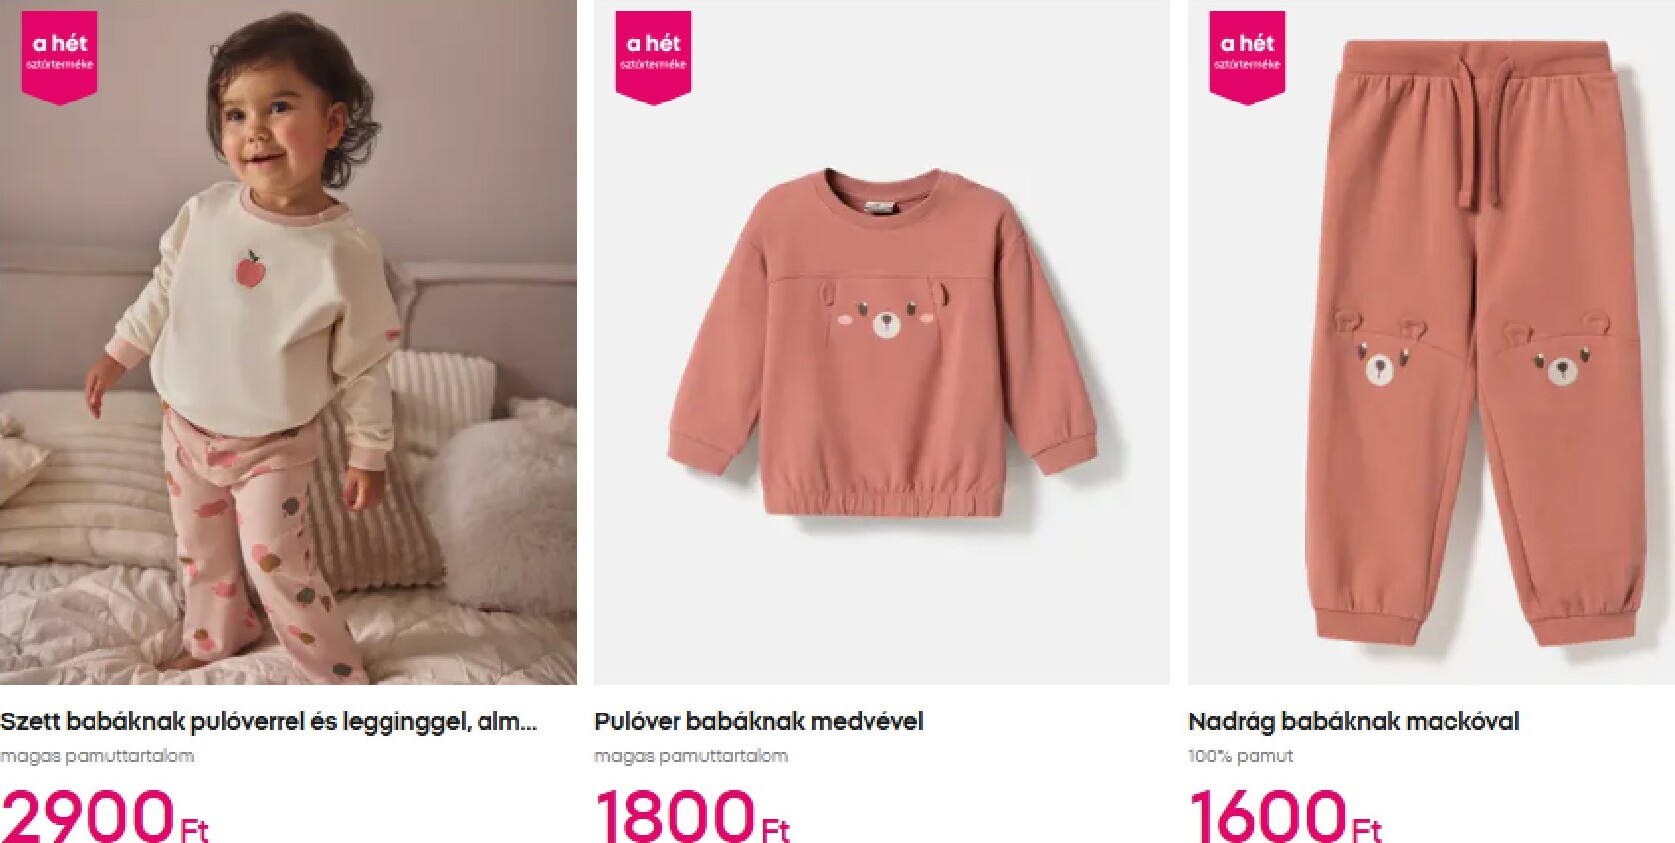Click the 2900 Ft price
This screenshot has height=843, width=1675.
pos(105,816)
